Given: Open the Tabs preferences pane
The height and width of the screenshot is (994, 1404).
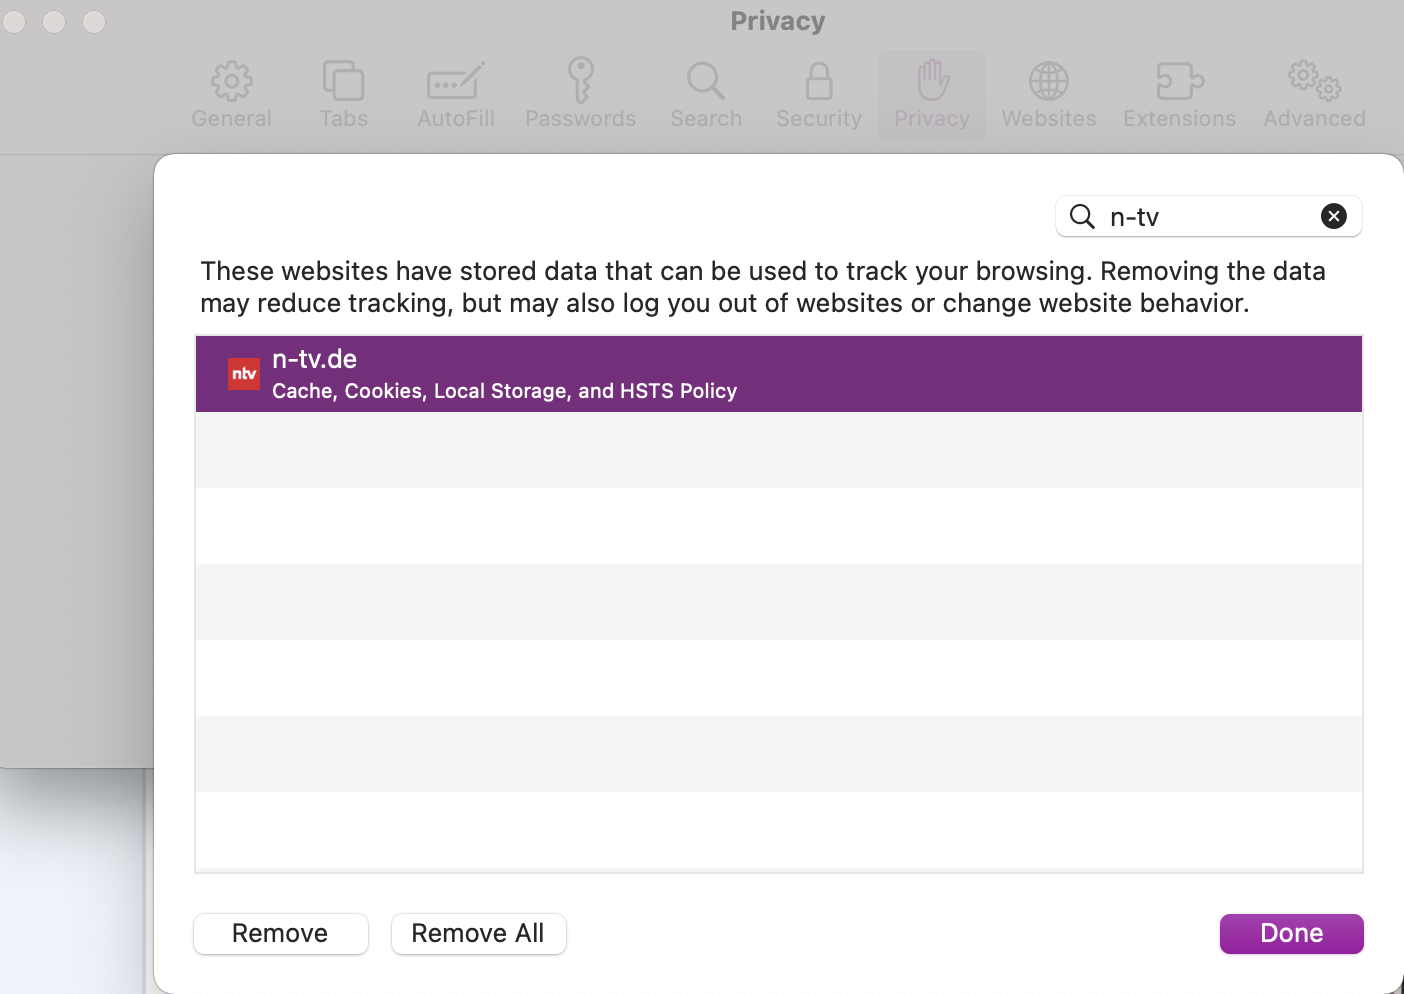Looking at the screenshot, I should [343, 95].
